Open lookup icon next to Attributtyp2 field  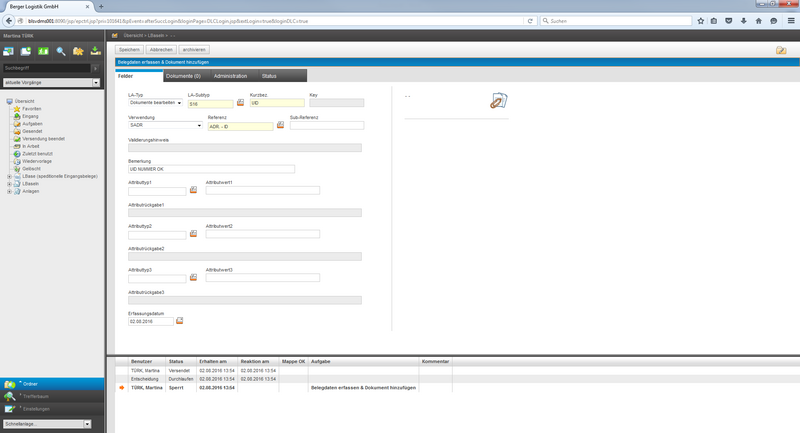click(193, 234)
